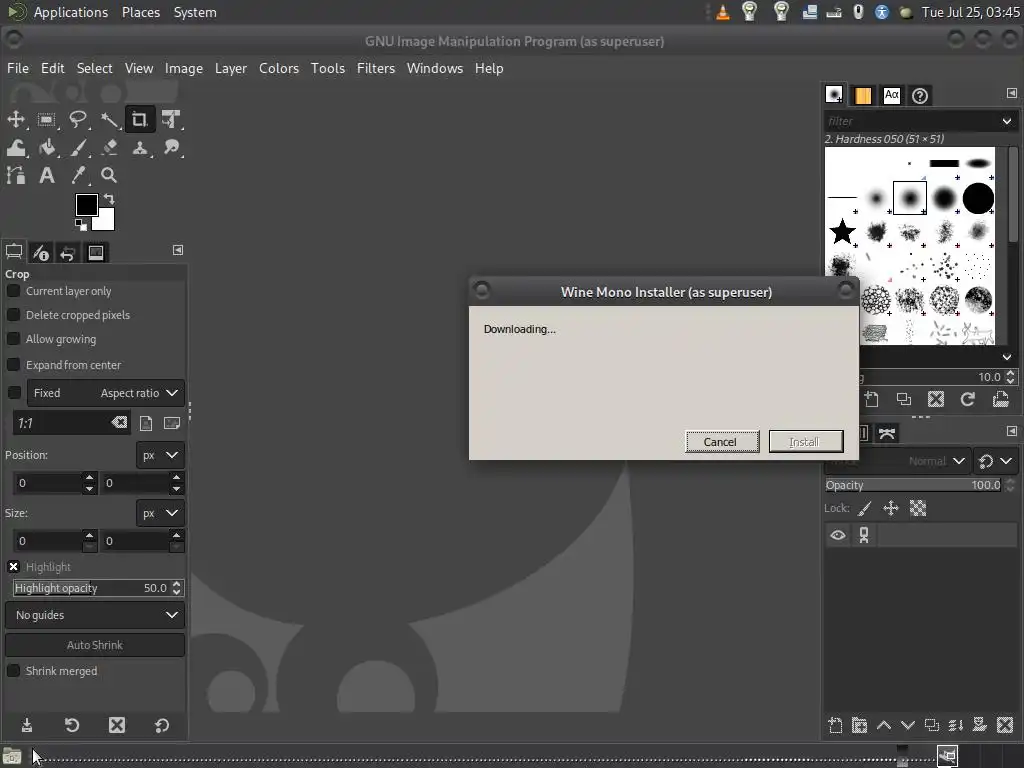
Task: Select the Color Picker tool
Action: pos(78,175)
